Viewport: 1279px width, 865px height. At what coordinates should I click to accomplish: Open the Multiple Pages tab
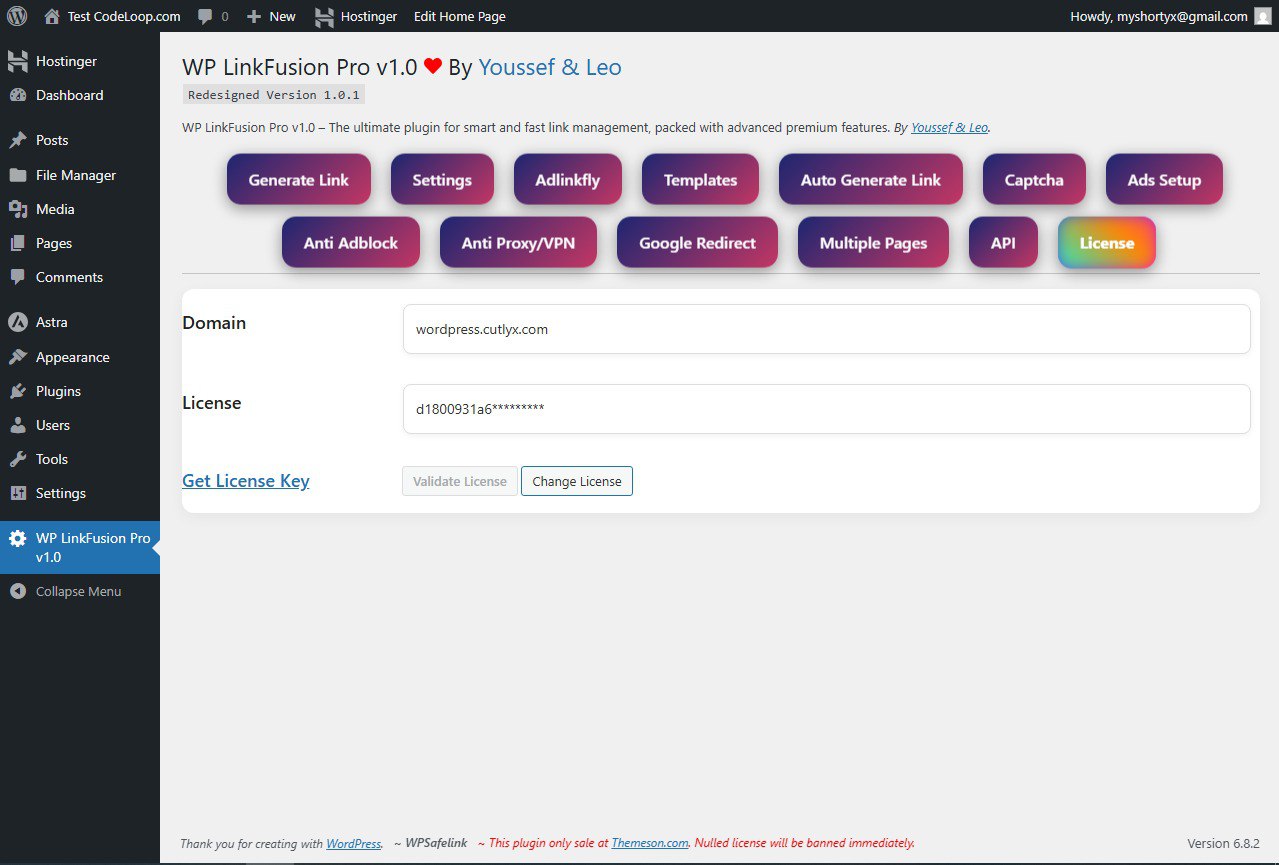(x=873, y=242)
